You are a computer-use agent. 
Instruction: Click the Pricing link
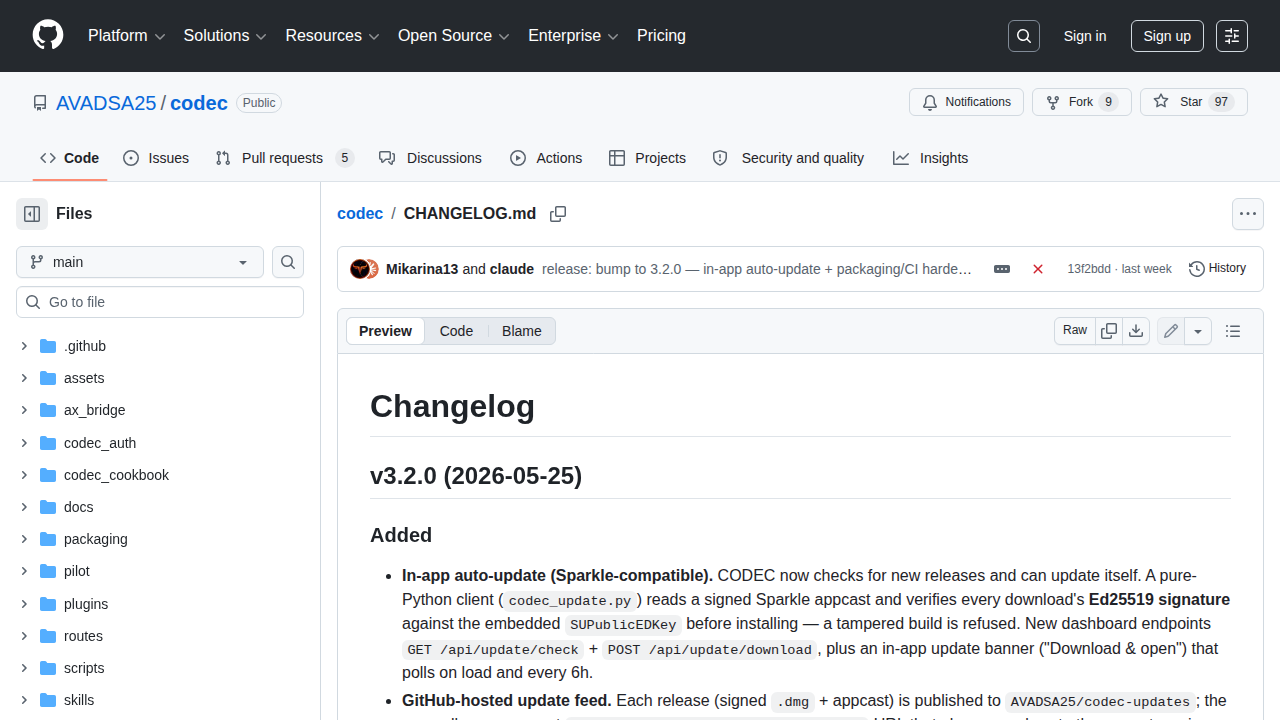coord(662,36)
